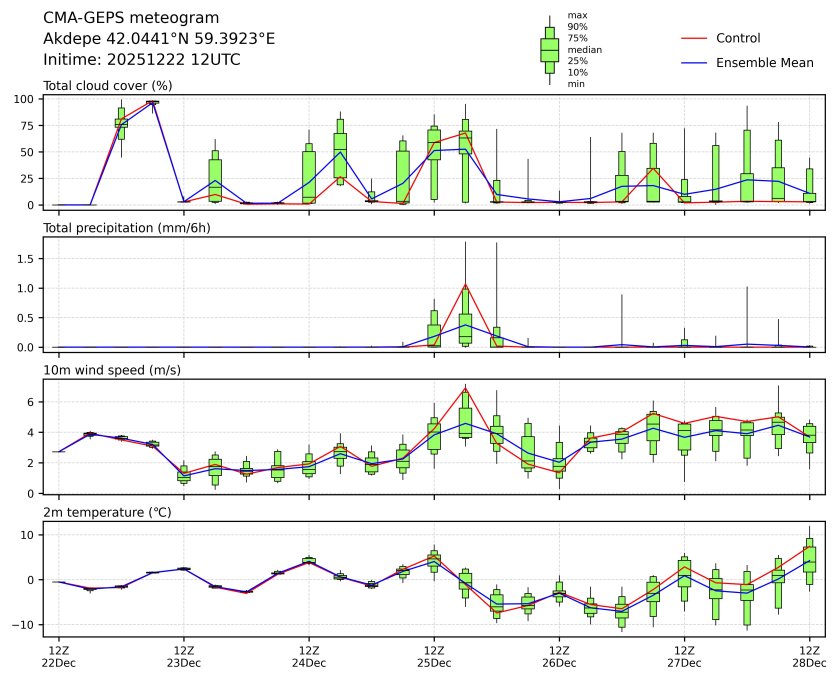
Task: Click the "Total cloud cover (%)" panel title
Action: 107,85
